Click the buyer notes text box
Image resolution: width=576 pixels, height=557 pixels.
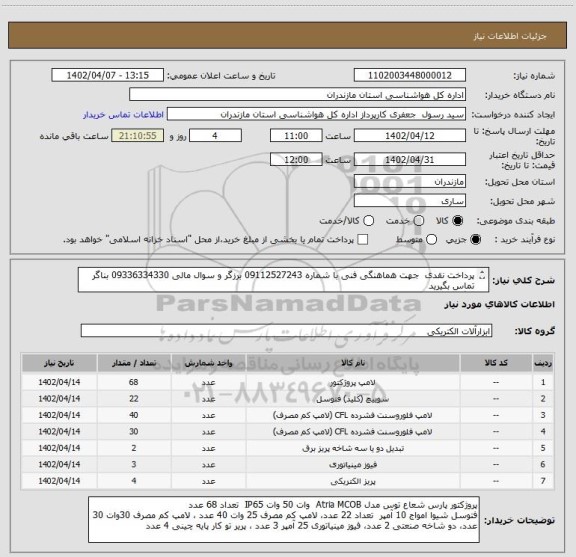tap(284, 520)
